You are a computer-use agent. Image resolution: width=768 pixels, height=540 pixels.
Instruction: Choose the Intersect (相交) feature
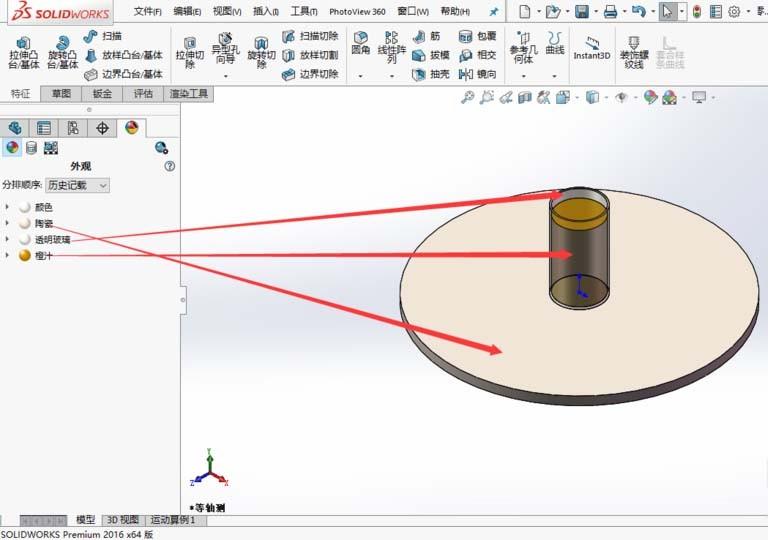tap(478, 55)
